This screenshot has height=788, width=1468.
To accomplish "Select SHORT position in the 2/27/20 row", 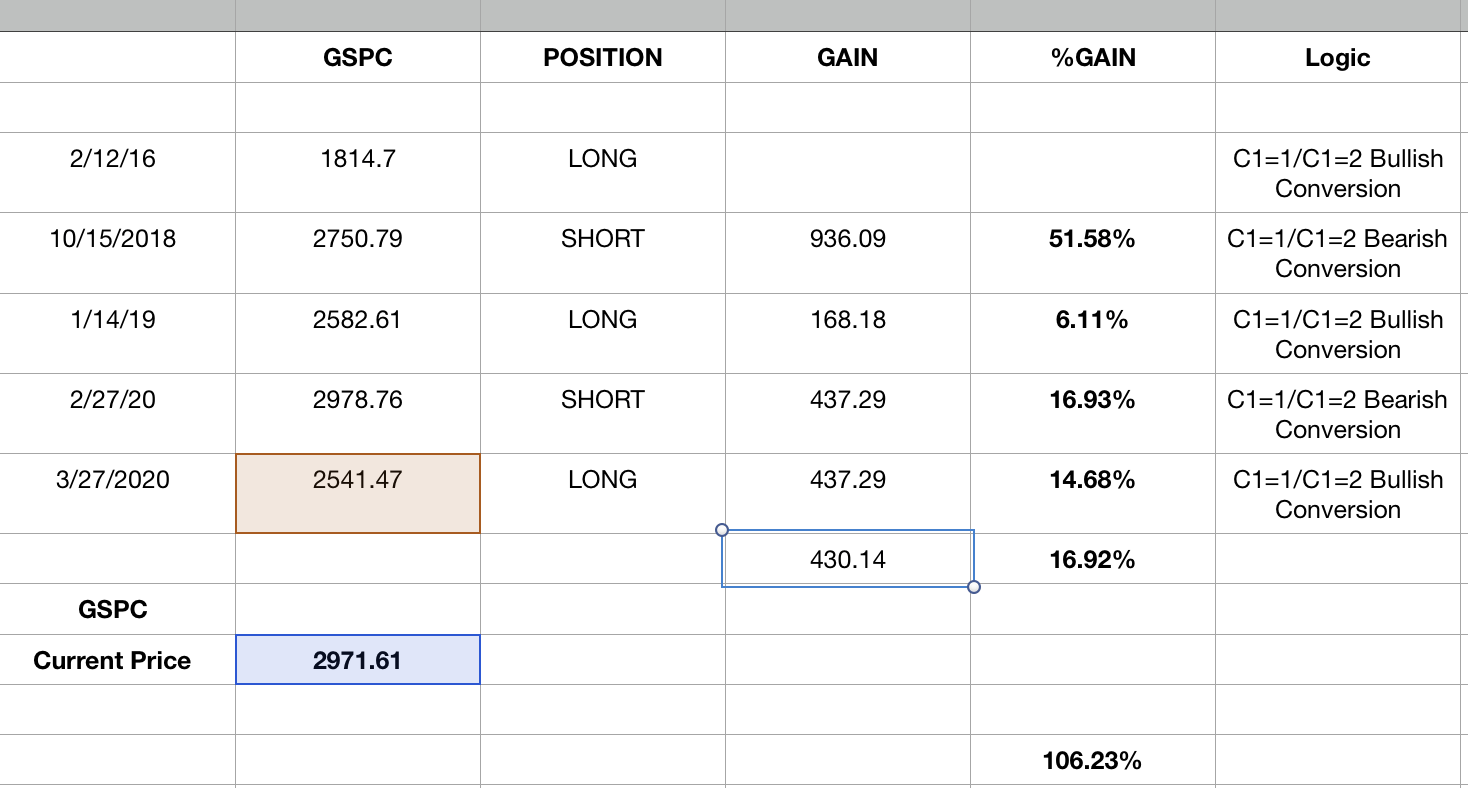I will [x=603, y=400].
